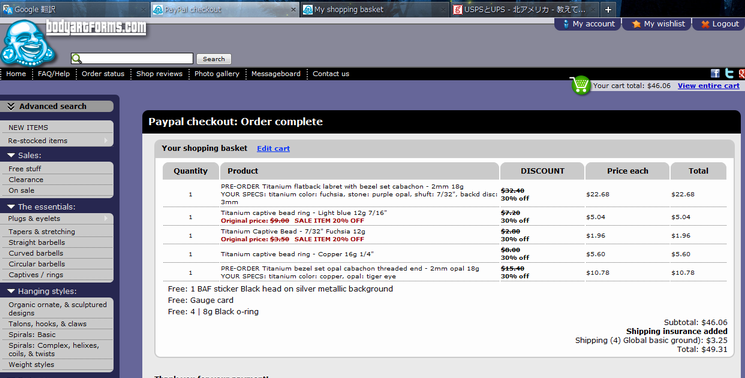
Task: Open the Plugs & eyelets submenu arrow
Action: [106, 218]
